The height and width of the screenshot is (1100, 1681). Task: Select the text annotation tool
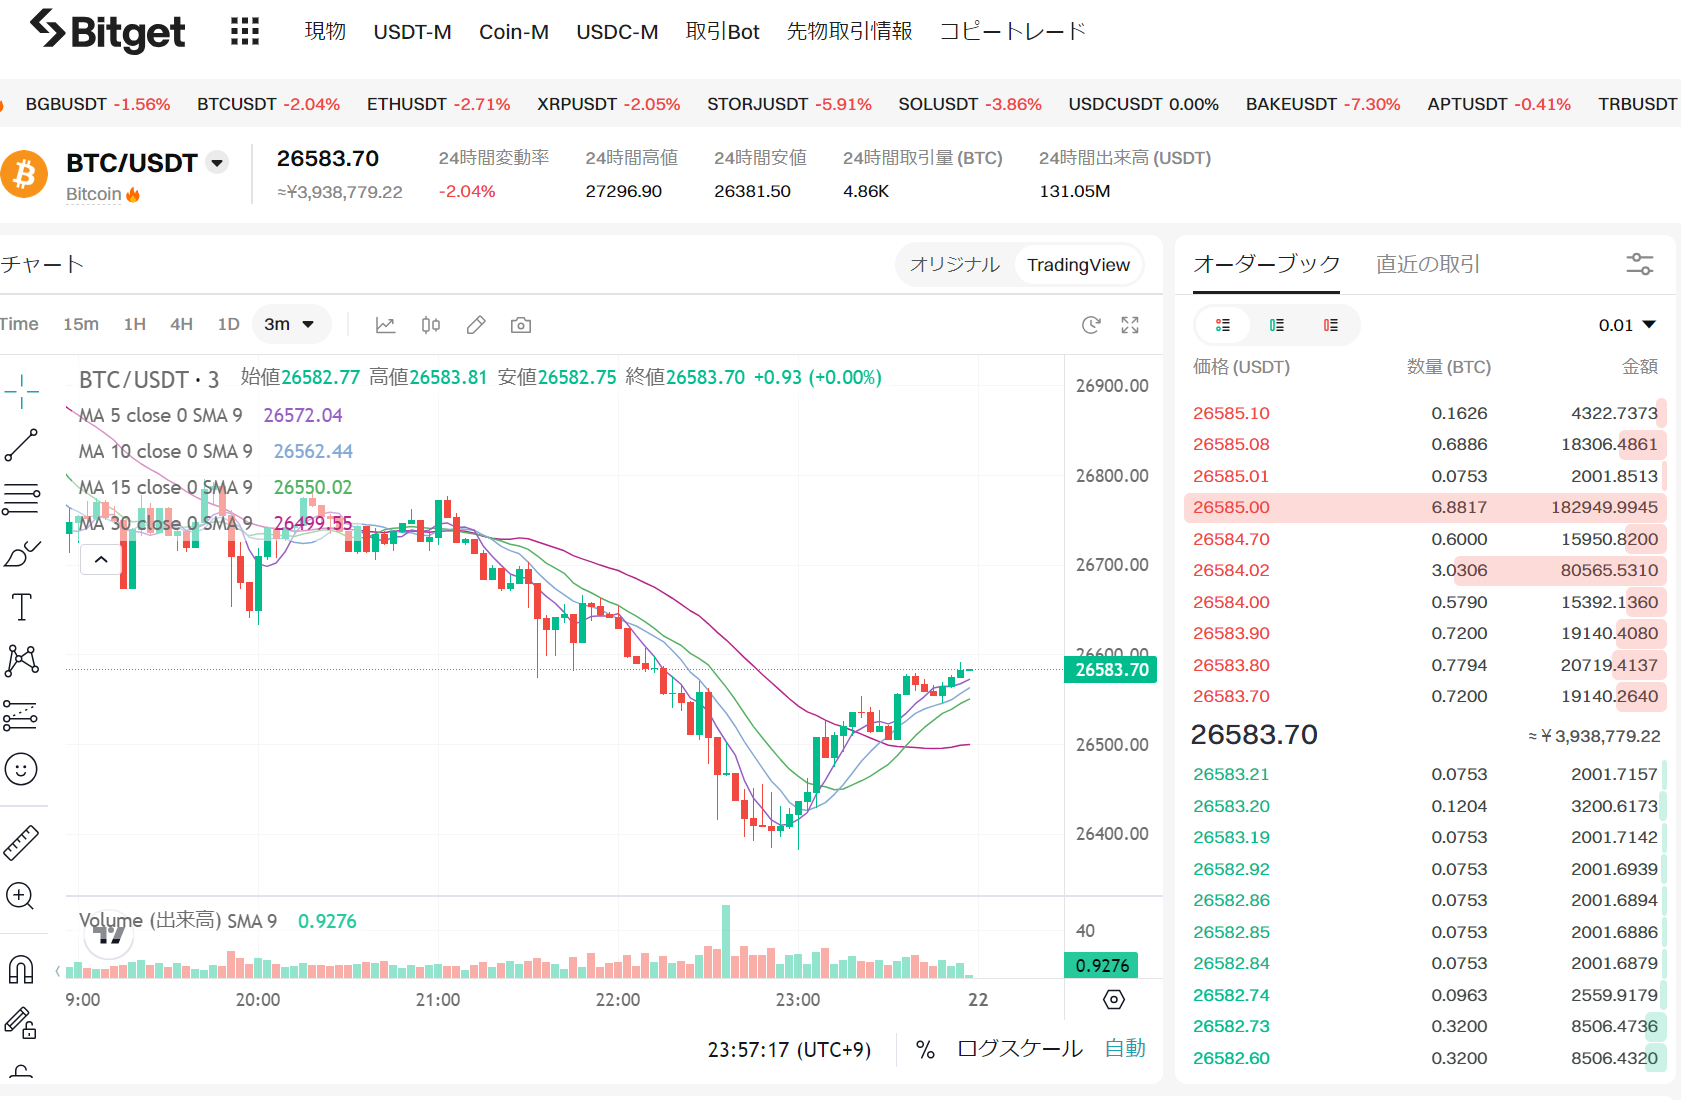21,607
